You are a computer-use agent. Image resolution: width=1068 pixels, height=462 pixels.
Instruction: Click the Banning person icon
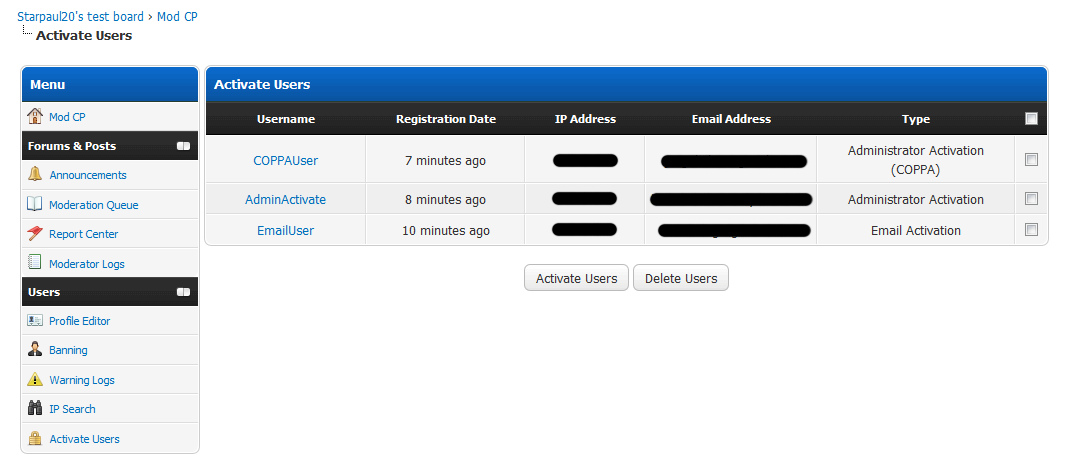(x=35, y=350)
